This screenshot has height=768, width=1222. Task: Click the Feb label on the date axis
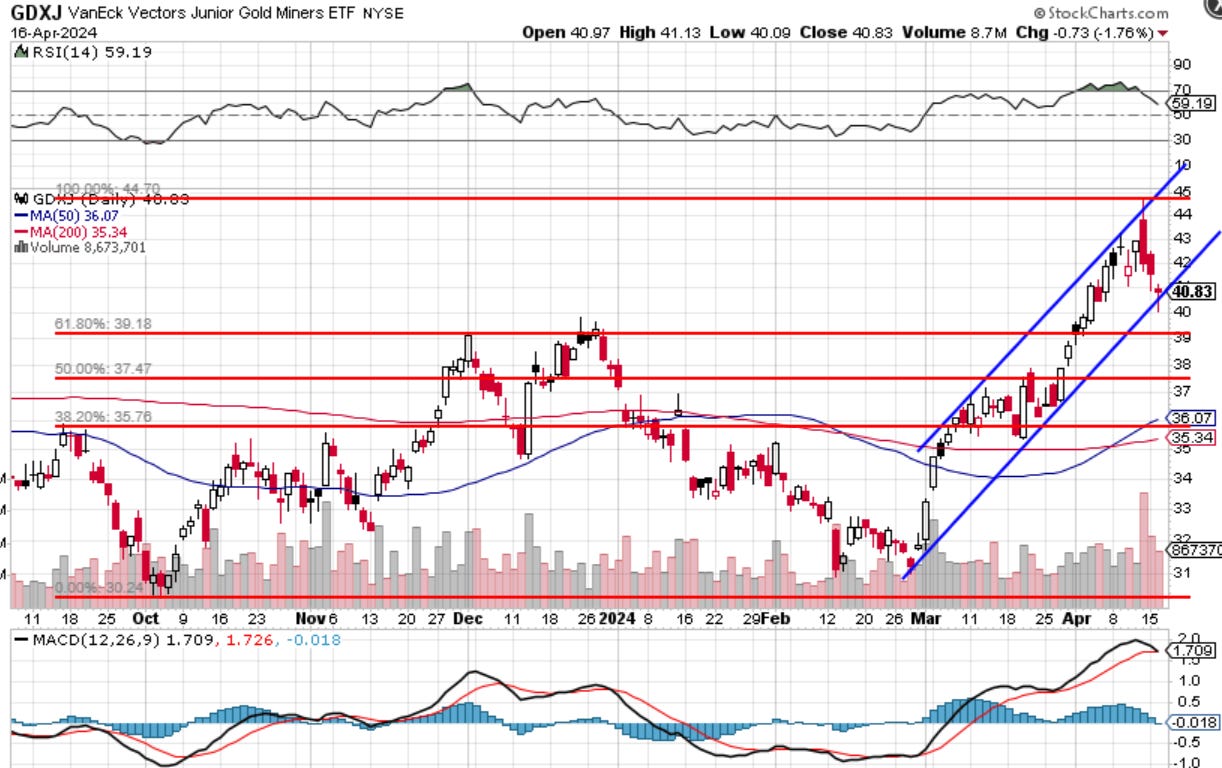[777, 620]
